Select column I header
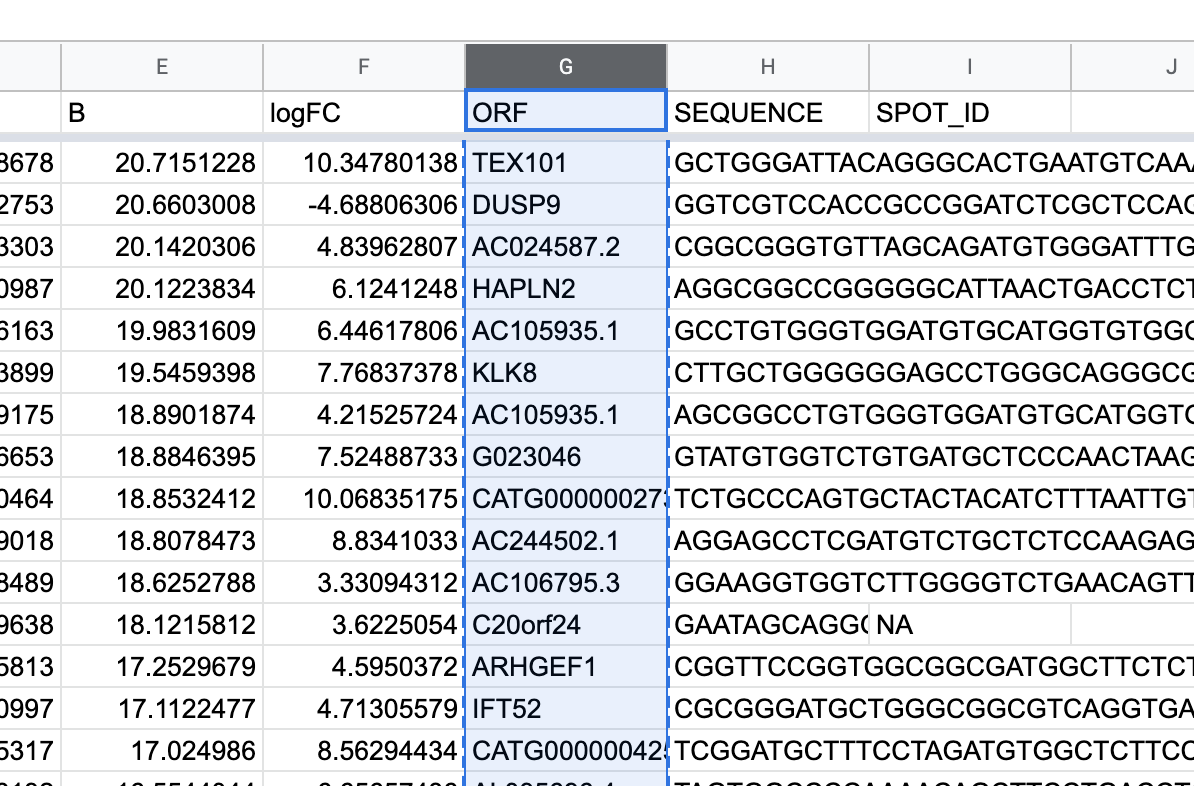 pos(969,67)
